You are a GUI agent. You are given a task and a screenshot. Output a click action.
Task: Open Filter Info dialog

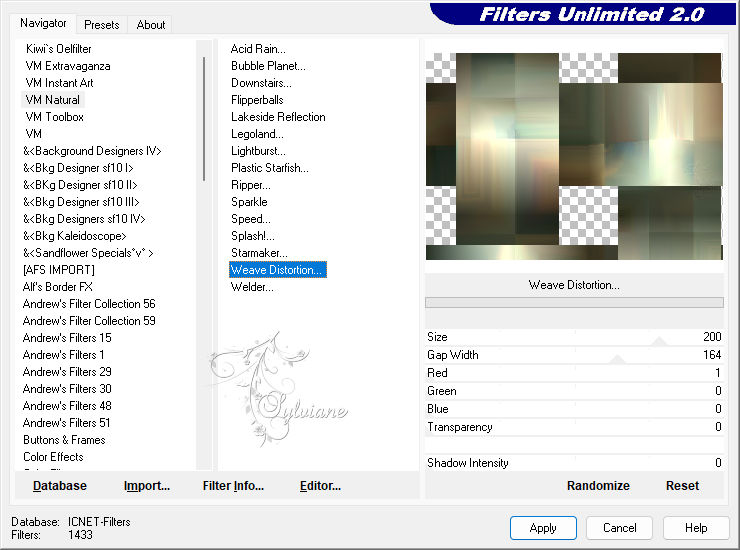[x=233, y=486]
